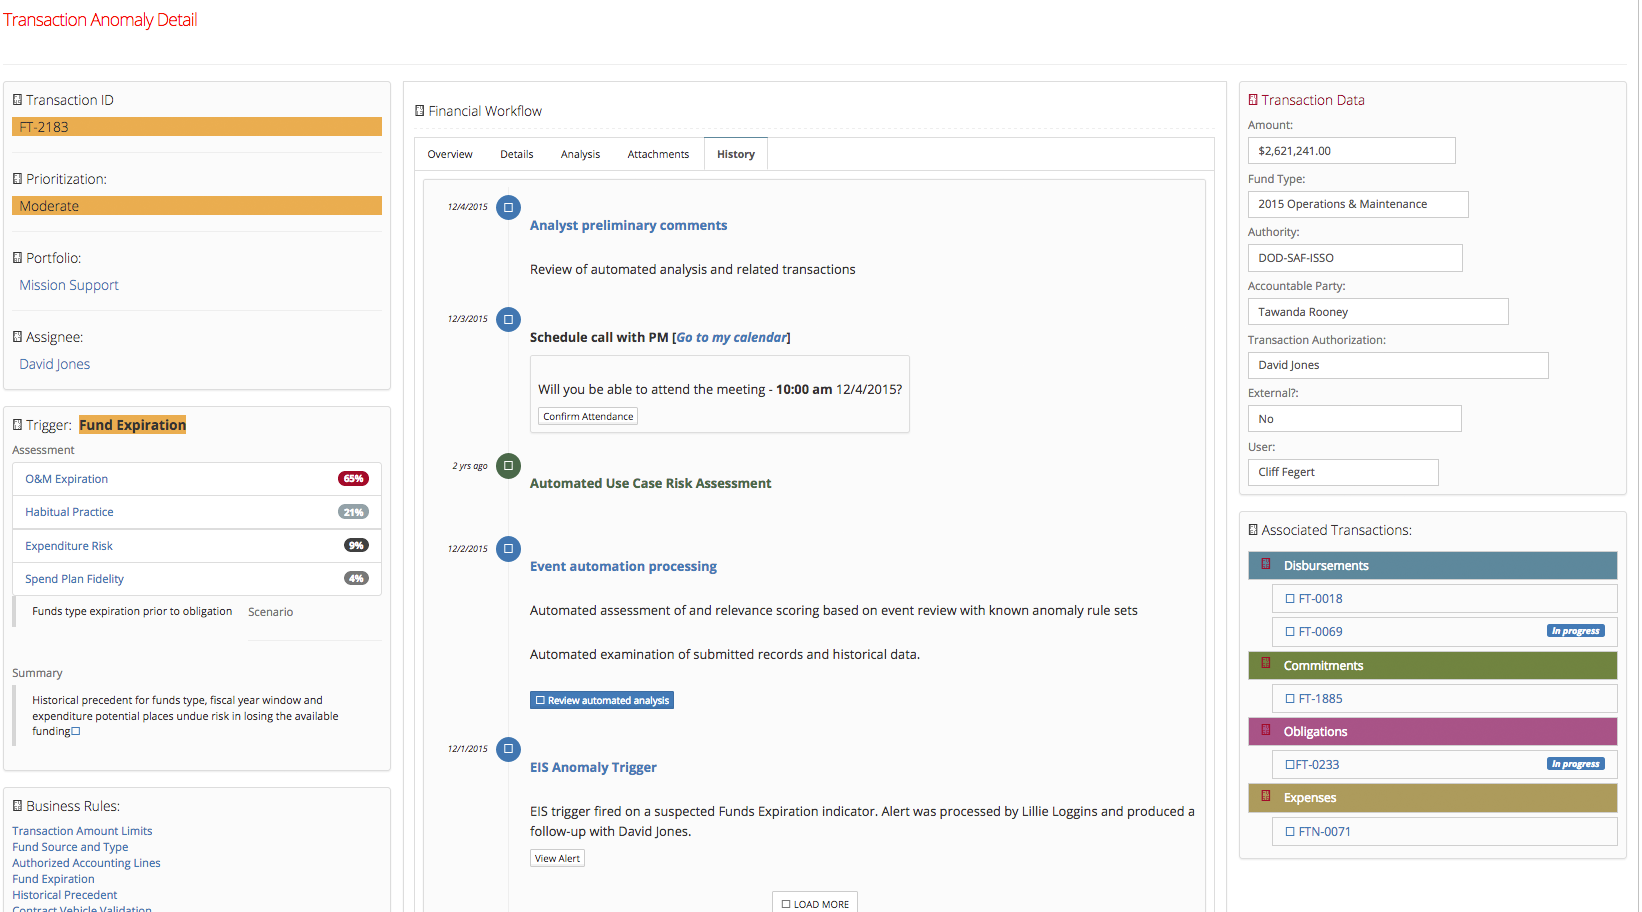This screenshot has width=1642, height=912.
Task: Click the 12/1/2015 timeline circle icon
Action: pyautogui.click(x=508, y=749)
